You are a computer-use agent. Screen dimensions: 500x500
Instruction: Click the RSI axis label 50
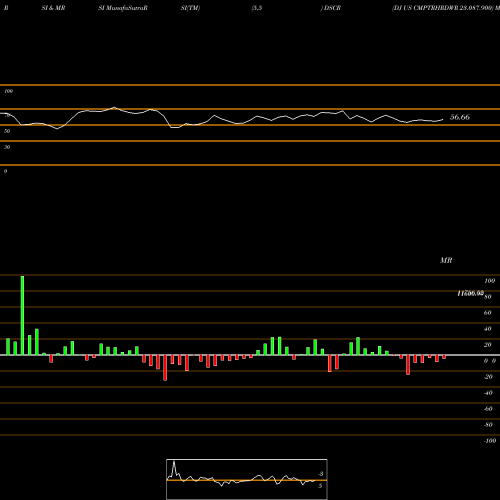(x=7, y=131)
